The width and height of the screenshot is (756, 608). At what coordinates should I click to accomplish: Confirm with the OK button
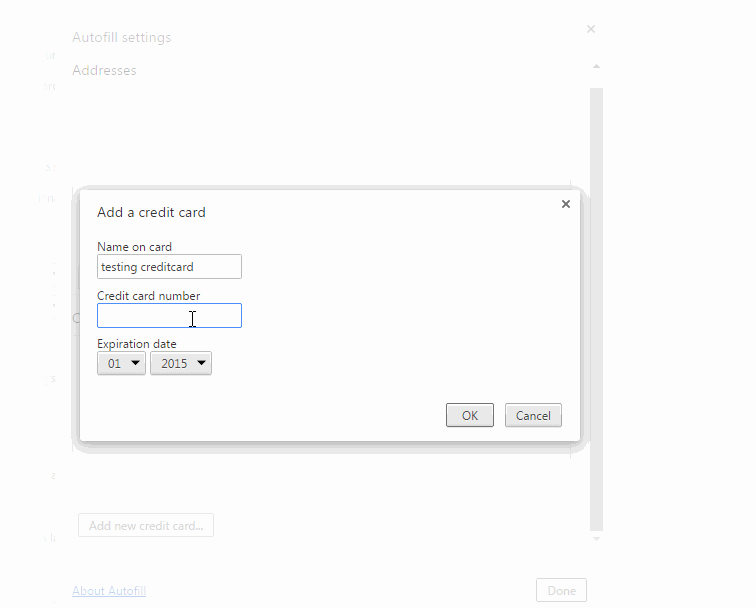470,415
